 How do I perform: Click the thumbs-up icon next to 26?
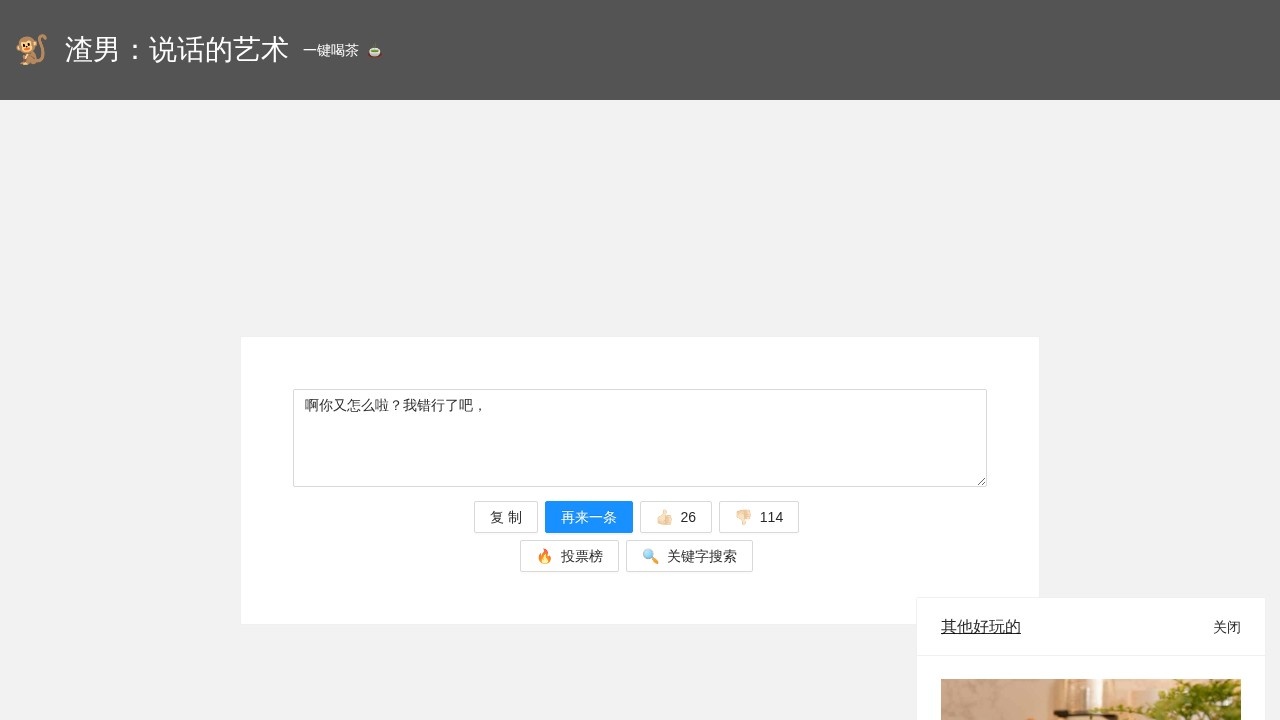click(x=663, y=517)
